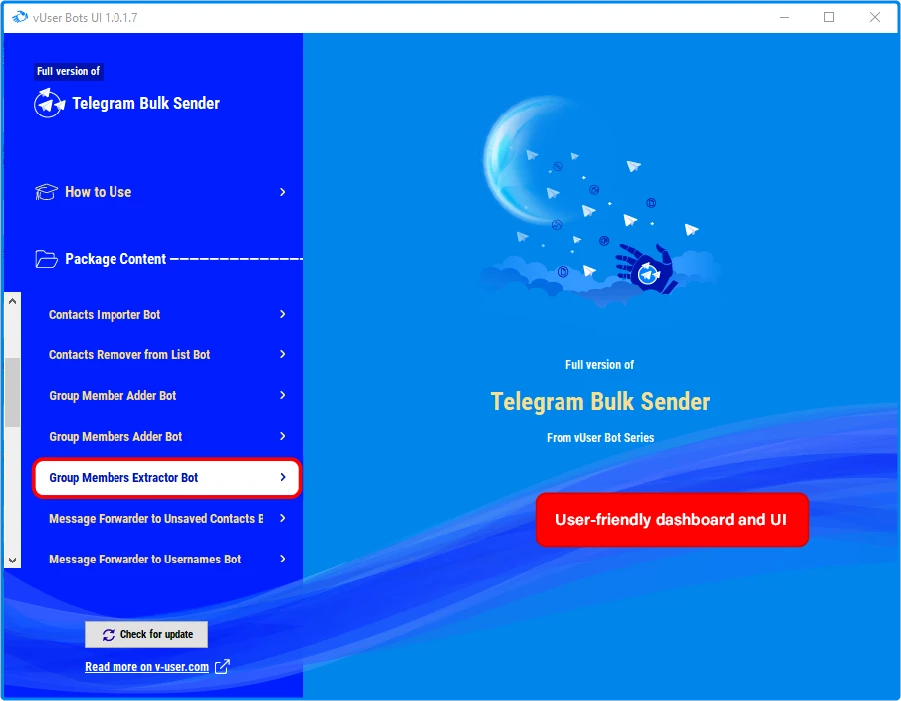Click the Telegram Bulk Sender logo in sidebar

tap(49, 103)
